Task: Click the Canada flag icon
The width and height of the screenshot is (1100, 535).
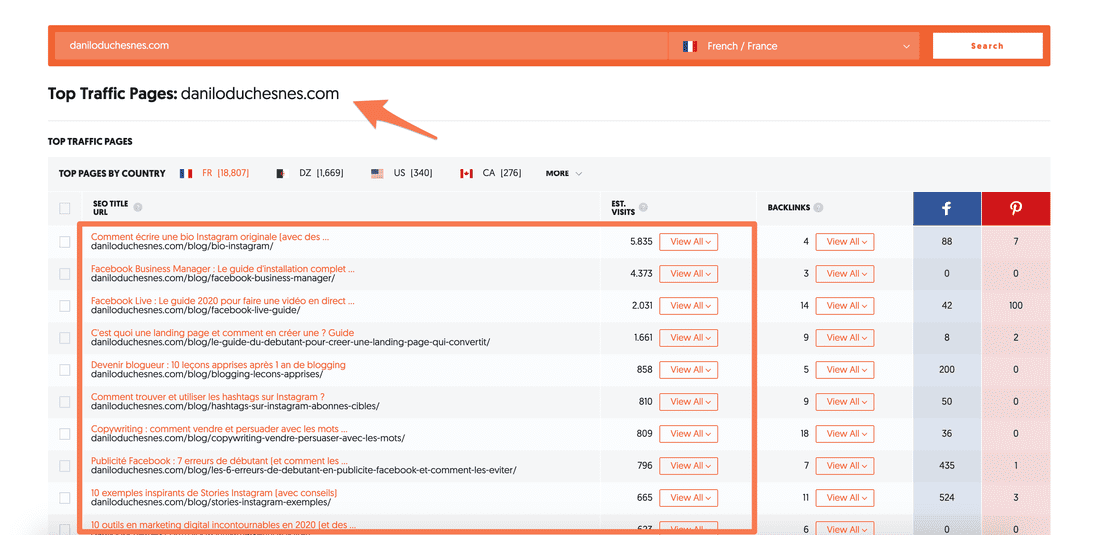Action: coord(466,173)
